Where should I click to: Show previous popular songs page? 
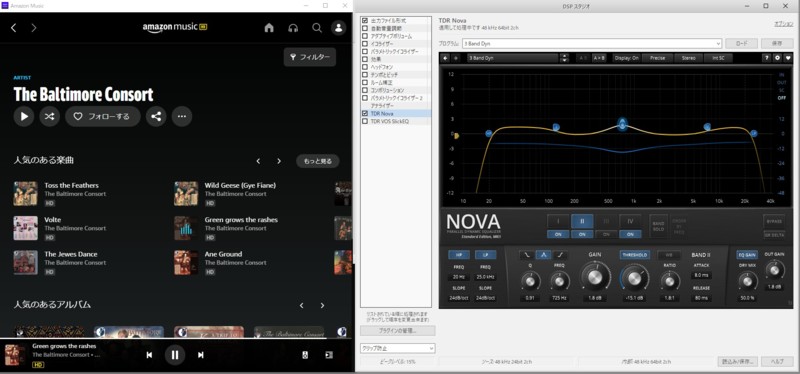point(258,161)
